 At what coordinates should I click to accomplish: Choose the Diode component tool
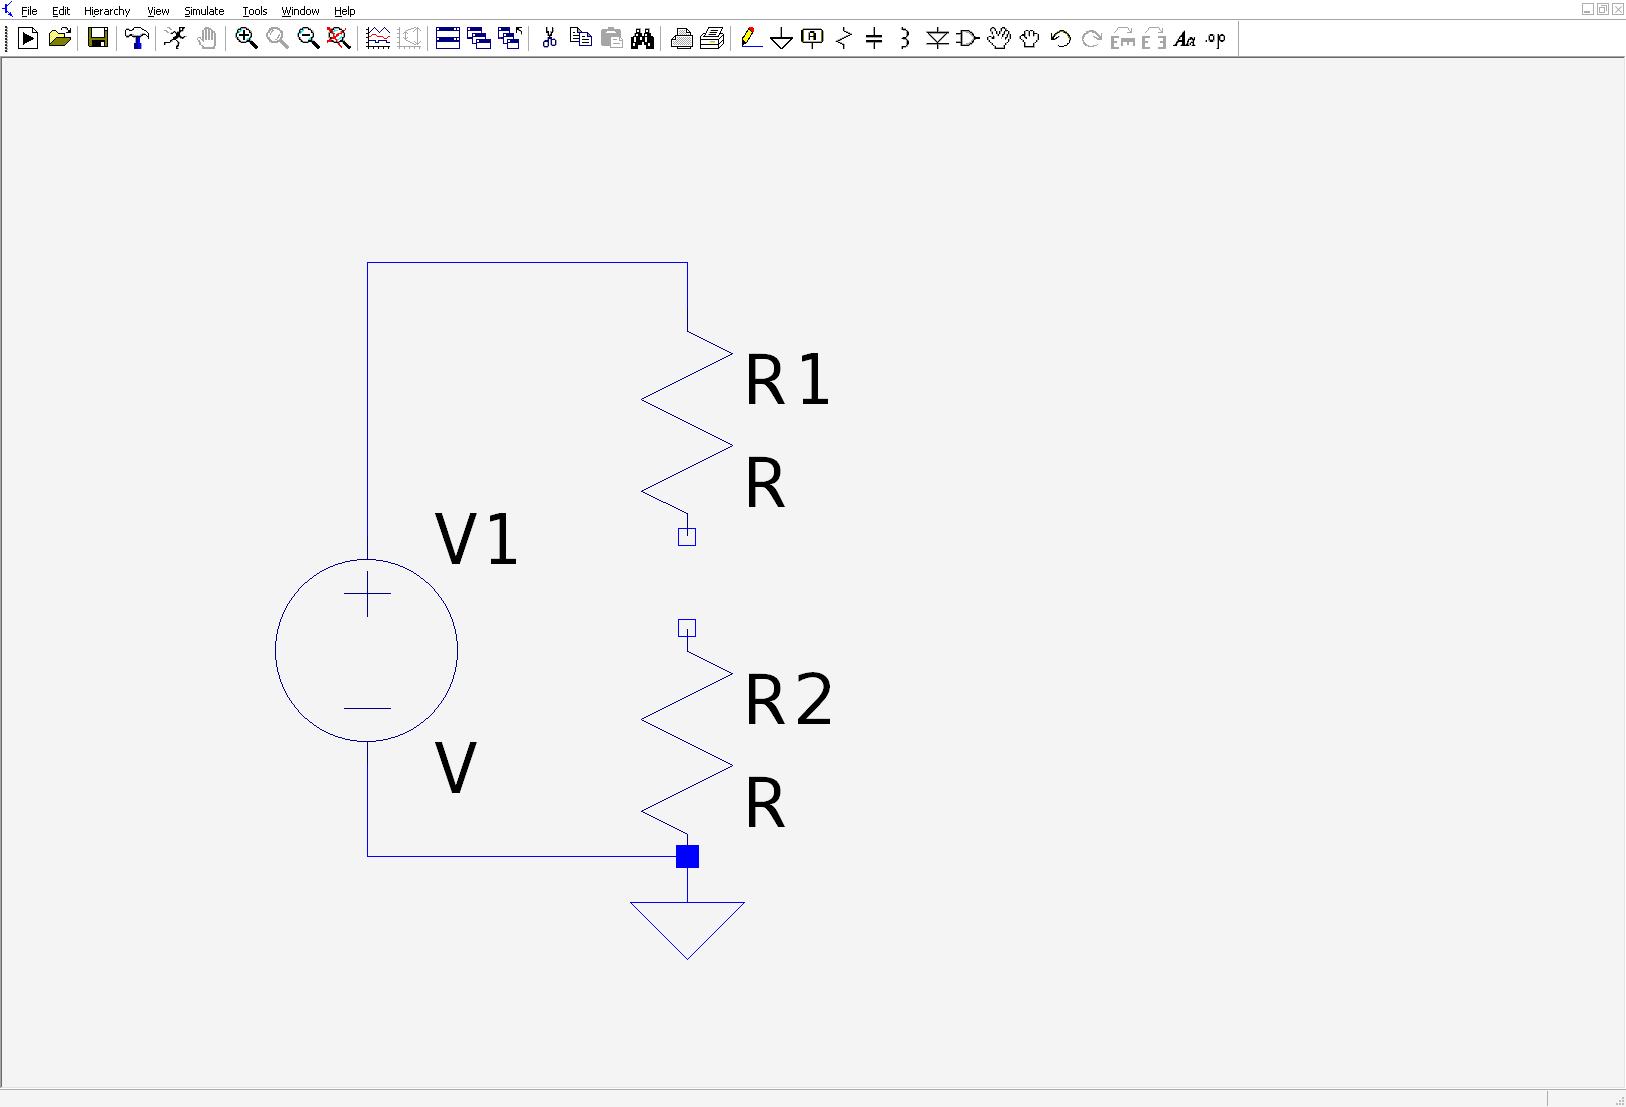(x=936, y=39)
